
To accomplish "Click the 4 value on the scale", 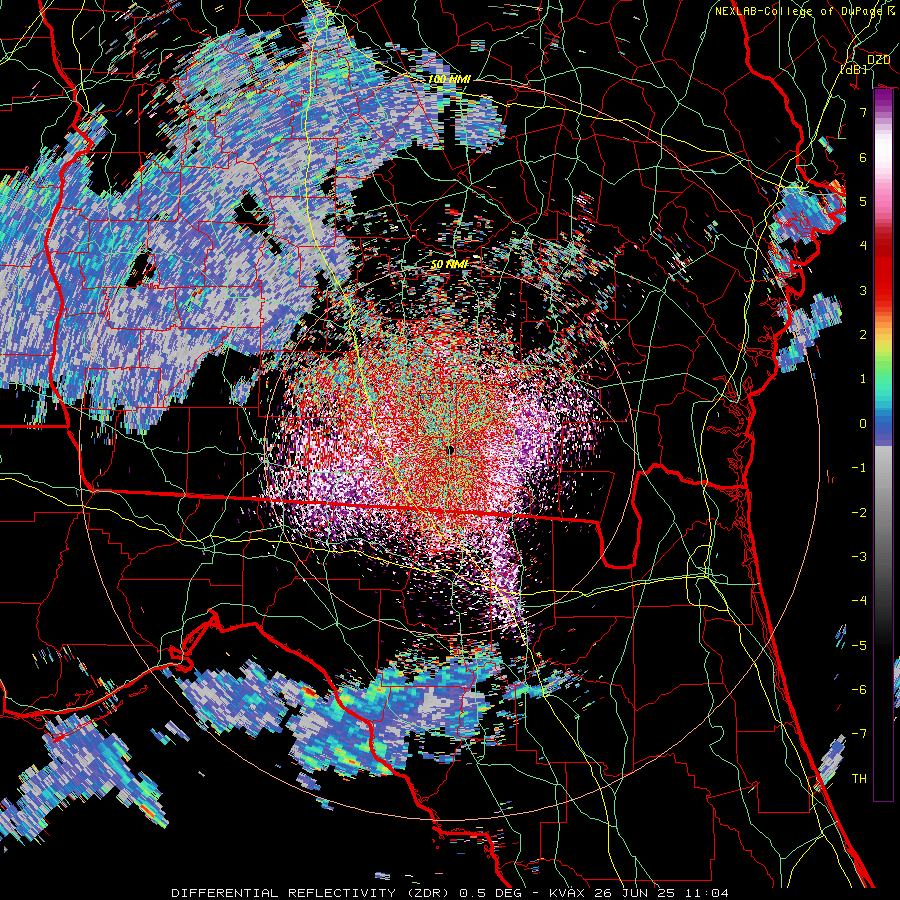I will click(863, 246).
